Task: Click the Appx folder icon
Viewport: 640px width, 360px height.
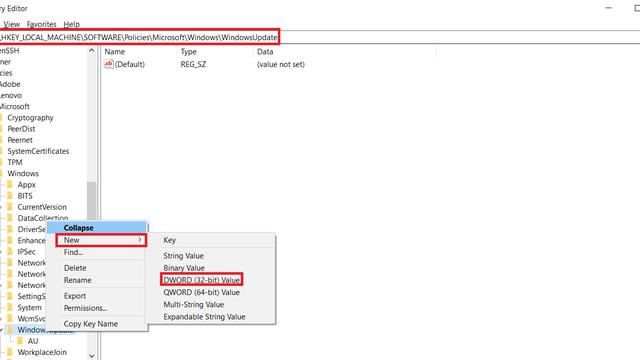Action: pos(10,184)
